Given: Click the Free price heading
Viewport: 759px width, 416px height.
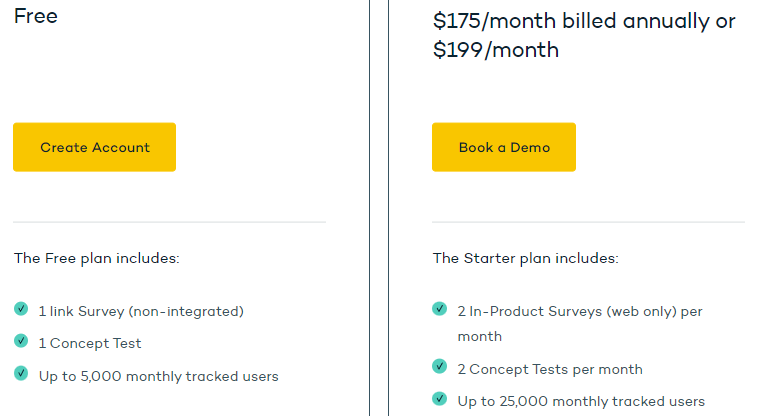Looking at the screenshot, I should pos(36,16).
